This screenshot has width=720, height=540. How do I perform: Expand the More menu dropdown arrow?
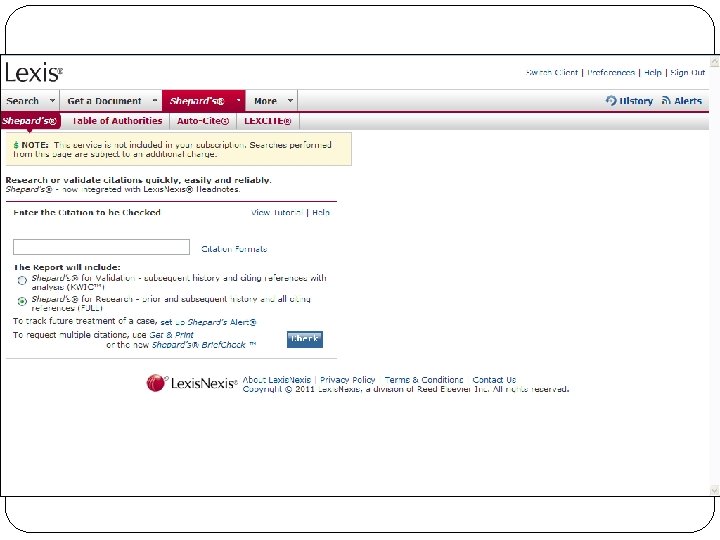pos(290,100)
